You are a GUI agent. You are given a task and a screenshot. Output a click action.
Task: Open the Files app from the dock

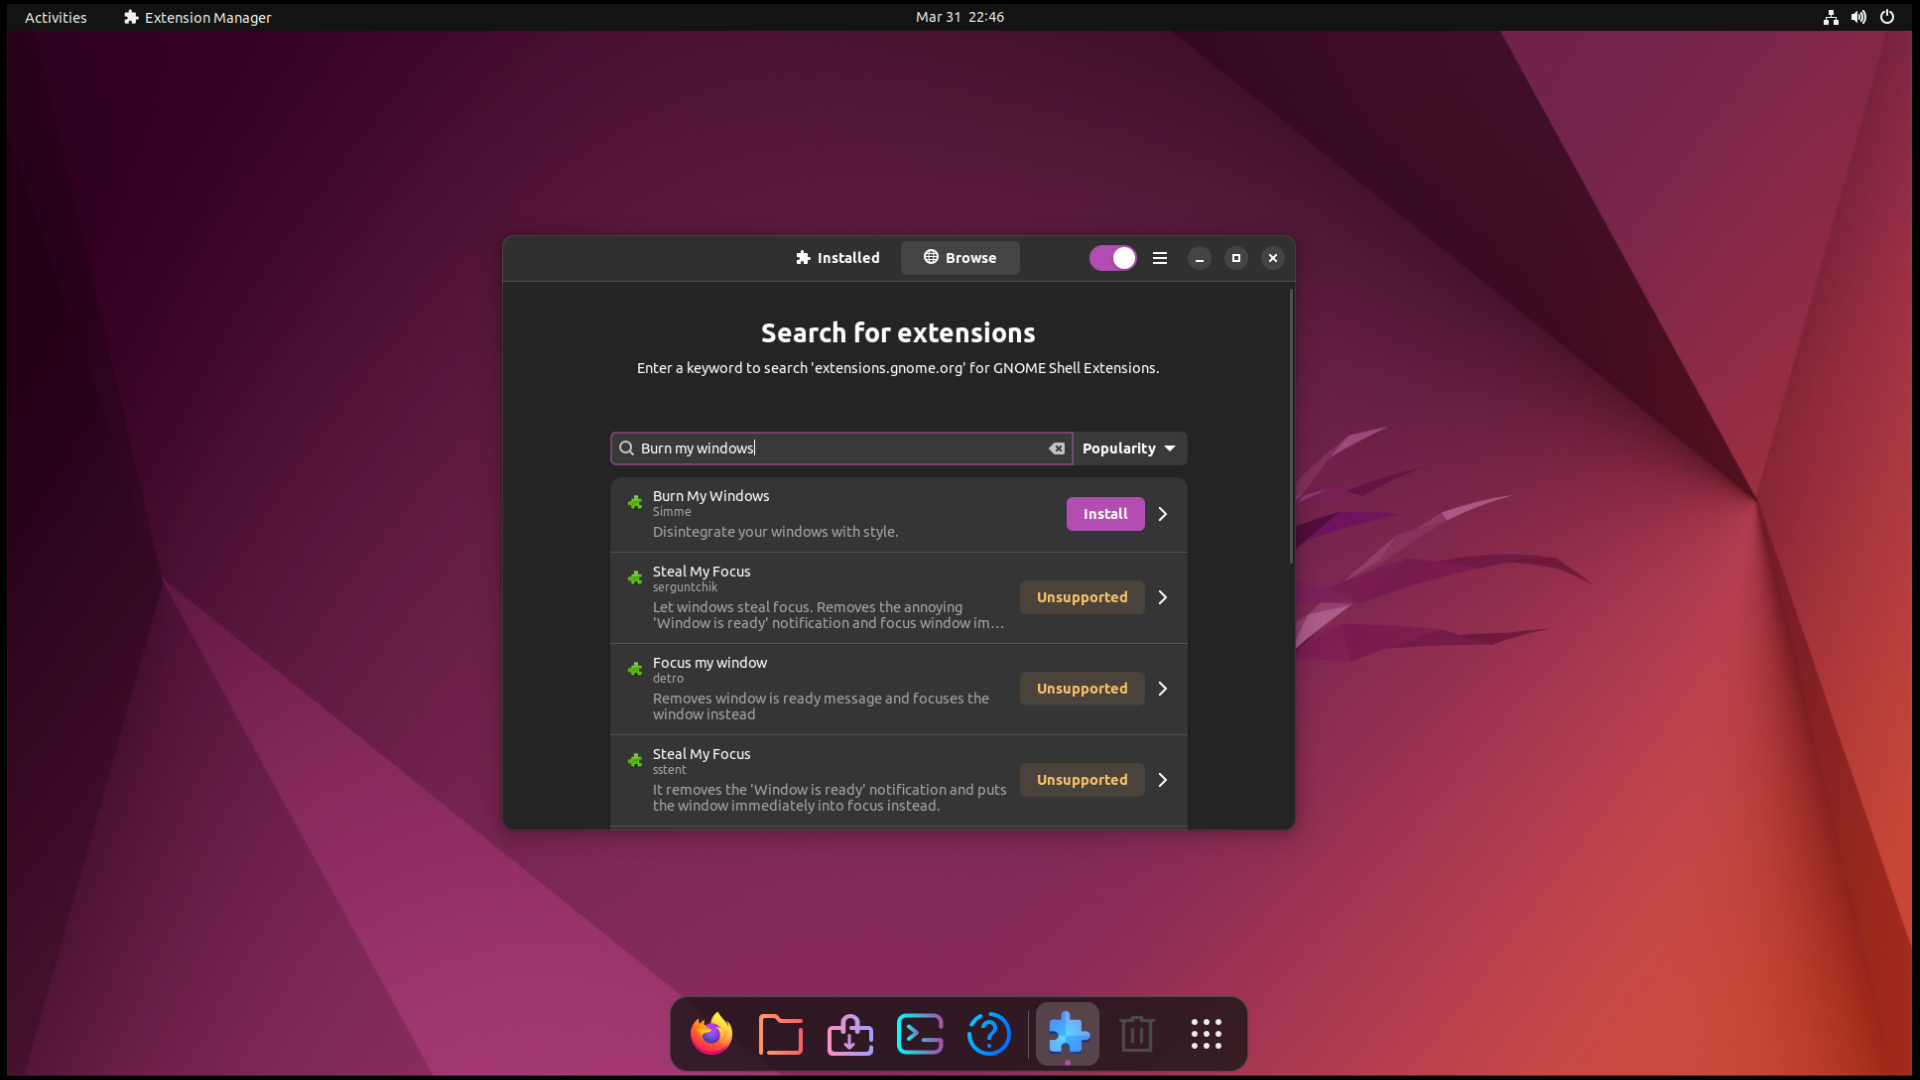781,1034
